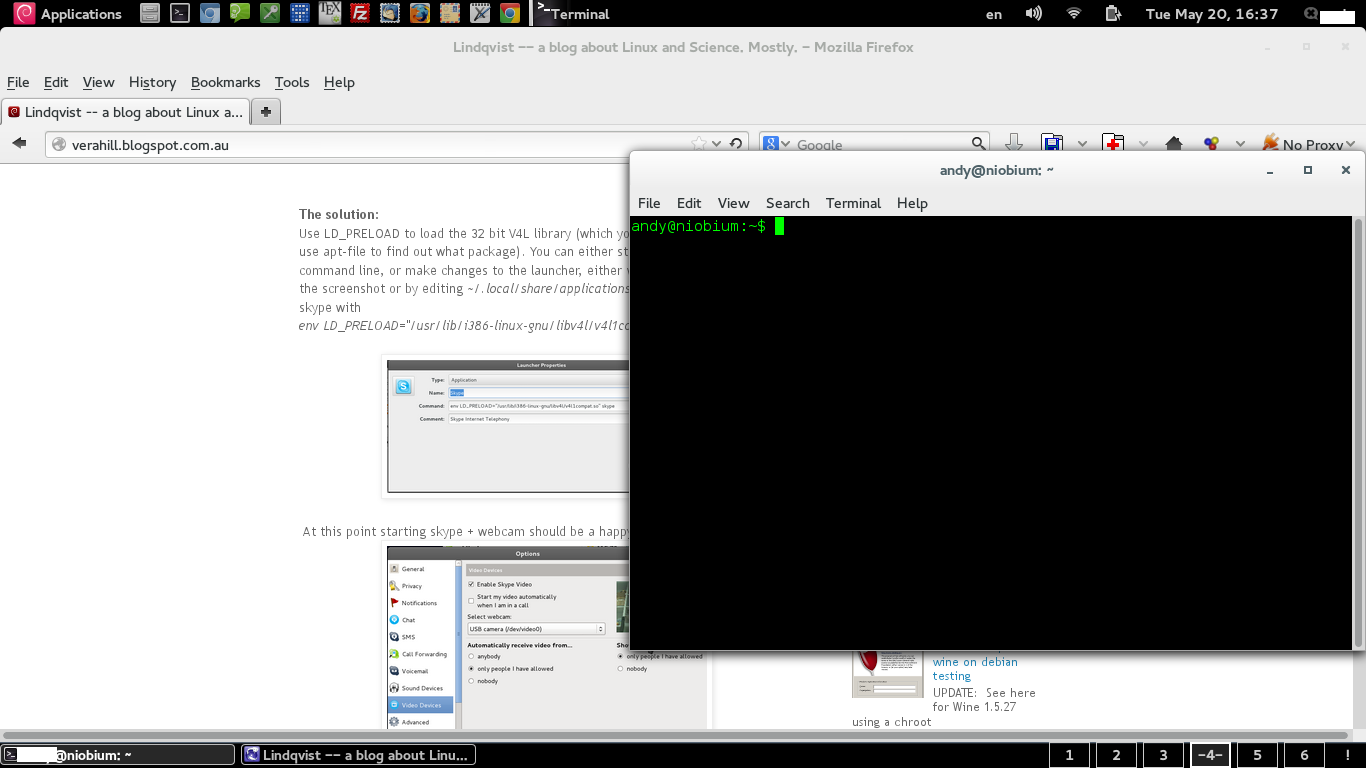
Task: Open Firefox History menu
Action: click(152, 82)
